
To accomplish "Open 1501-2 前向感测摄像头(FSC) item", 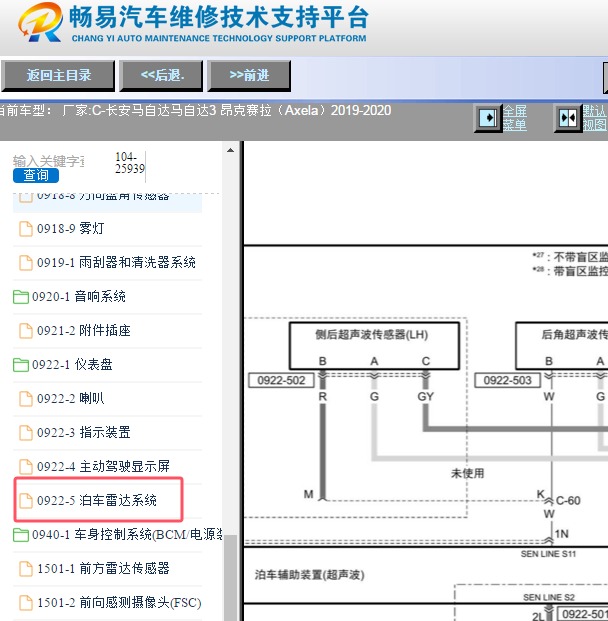I will [x=119, y=603].
